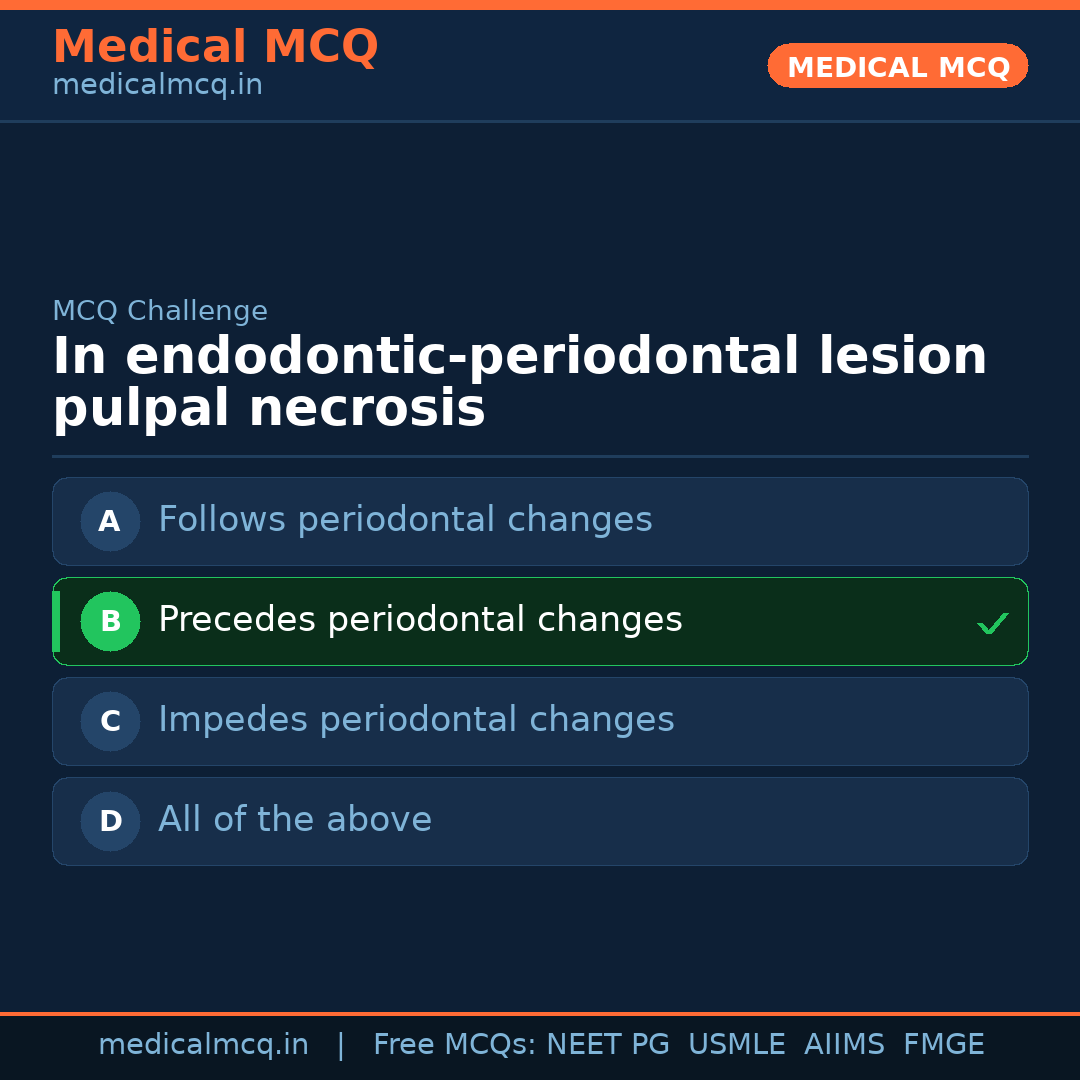This screenshot has width=1080, height=1080.
Task: Click the MCQ Challenge label
Action: [160, 311]
